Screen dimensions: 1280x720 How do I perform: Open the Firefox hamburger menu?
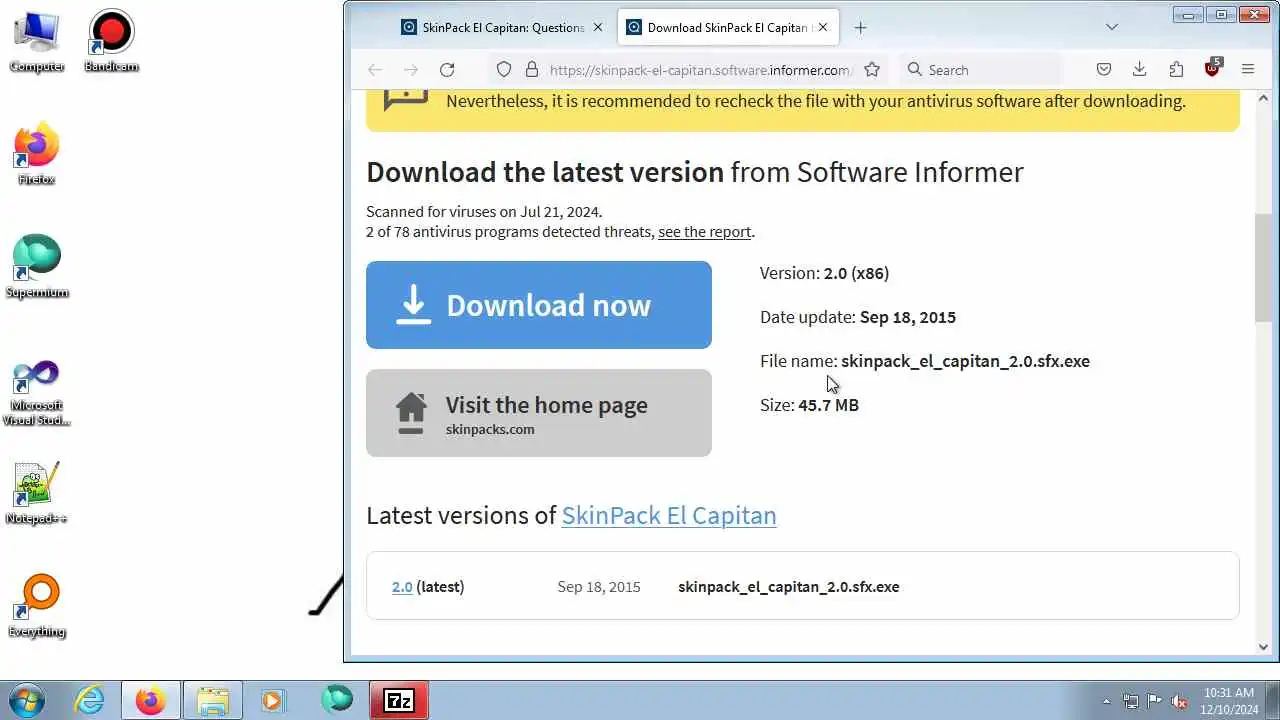click(1248, 69)
